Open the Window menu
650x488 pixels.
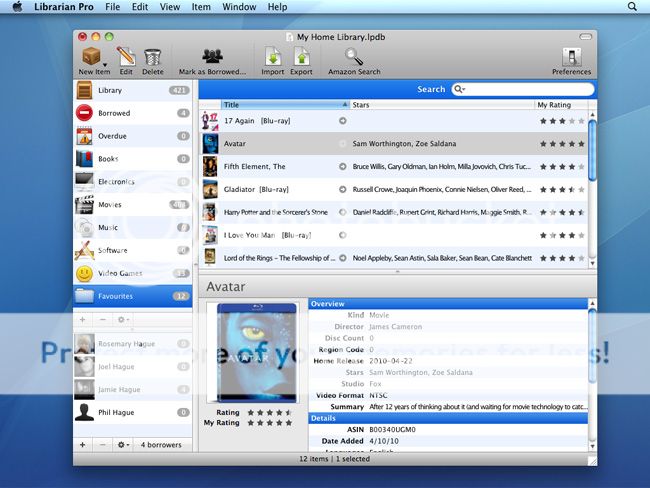238,7
